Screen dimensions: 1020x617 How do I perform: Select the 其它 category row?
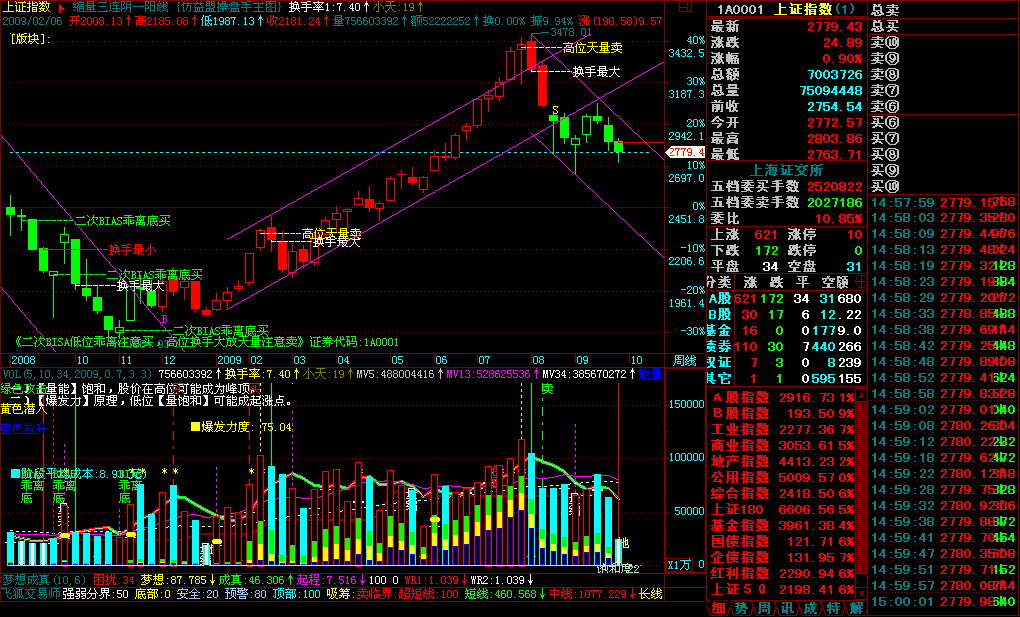(786, 378)
